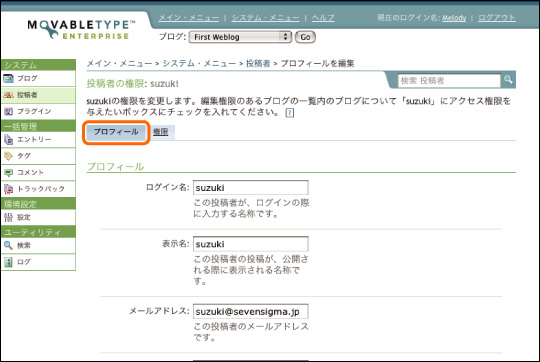Open エントリー in the sidebar
Image resolution: width=540 pixels, height=362 pixels.
(38, 139)
